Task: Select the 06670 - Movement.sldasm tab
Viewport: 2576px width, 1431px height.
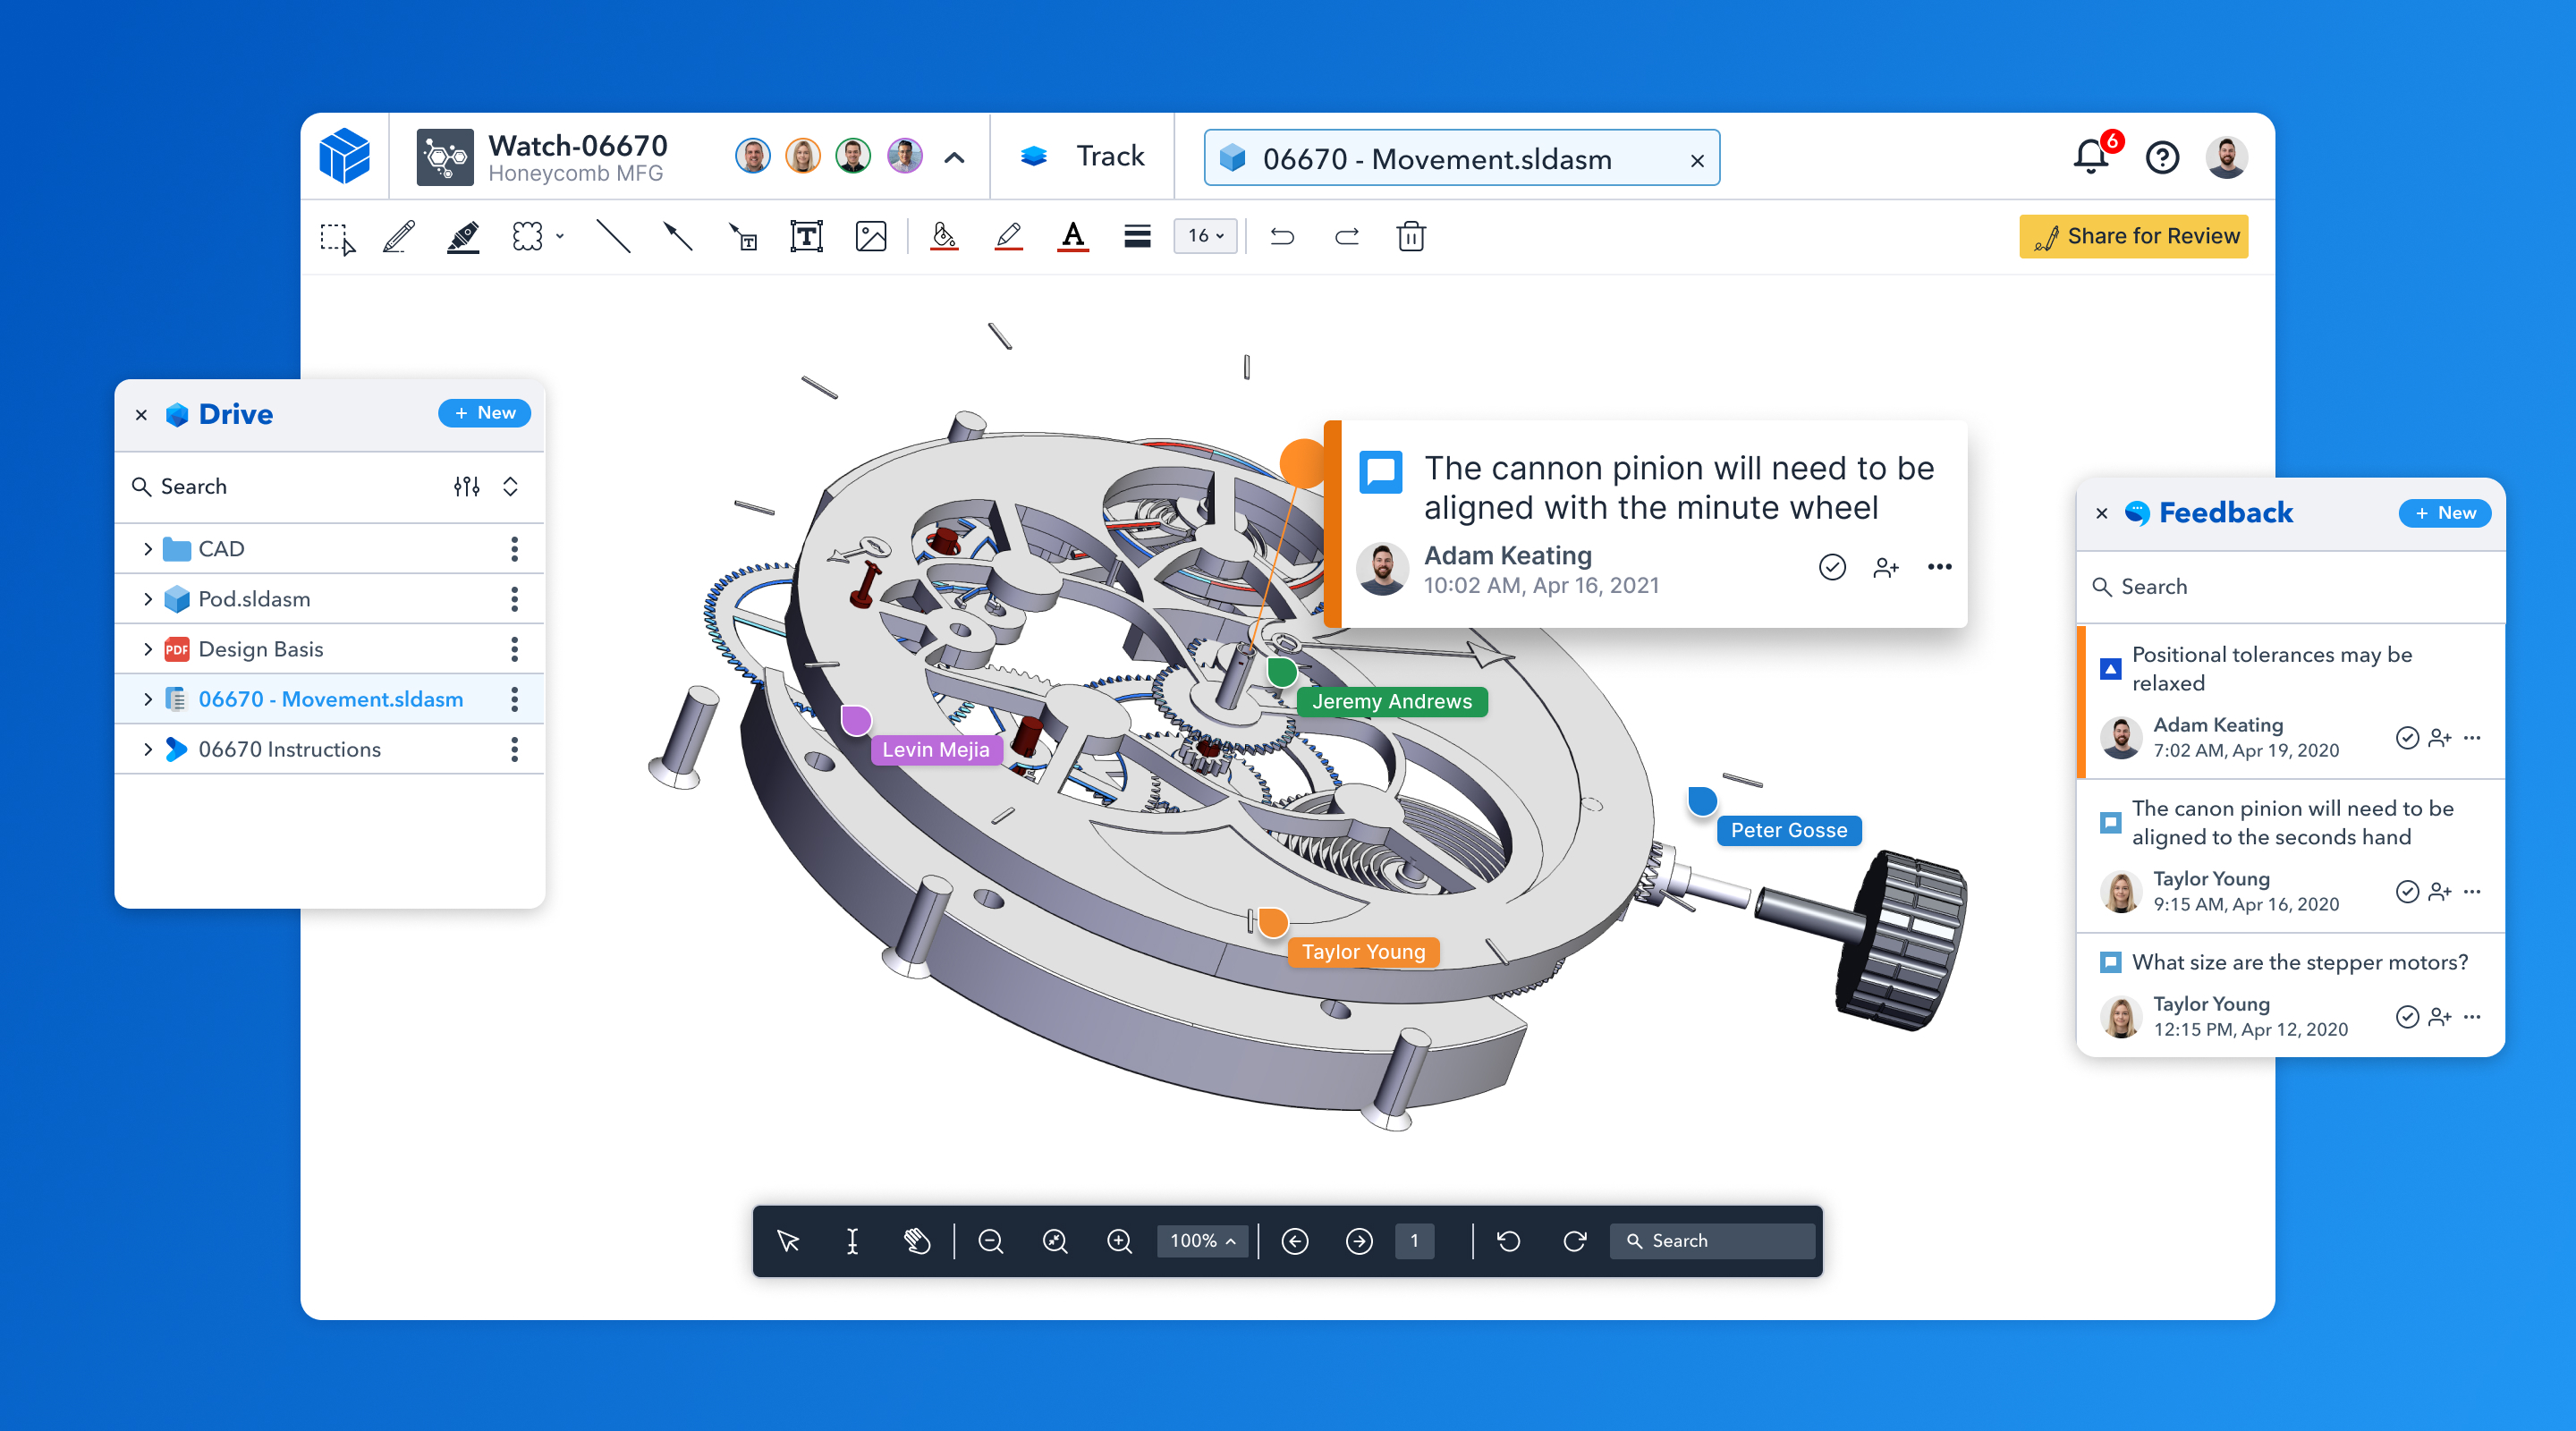Action: (1436, 159)
